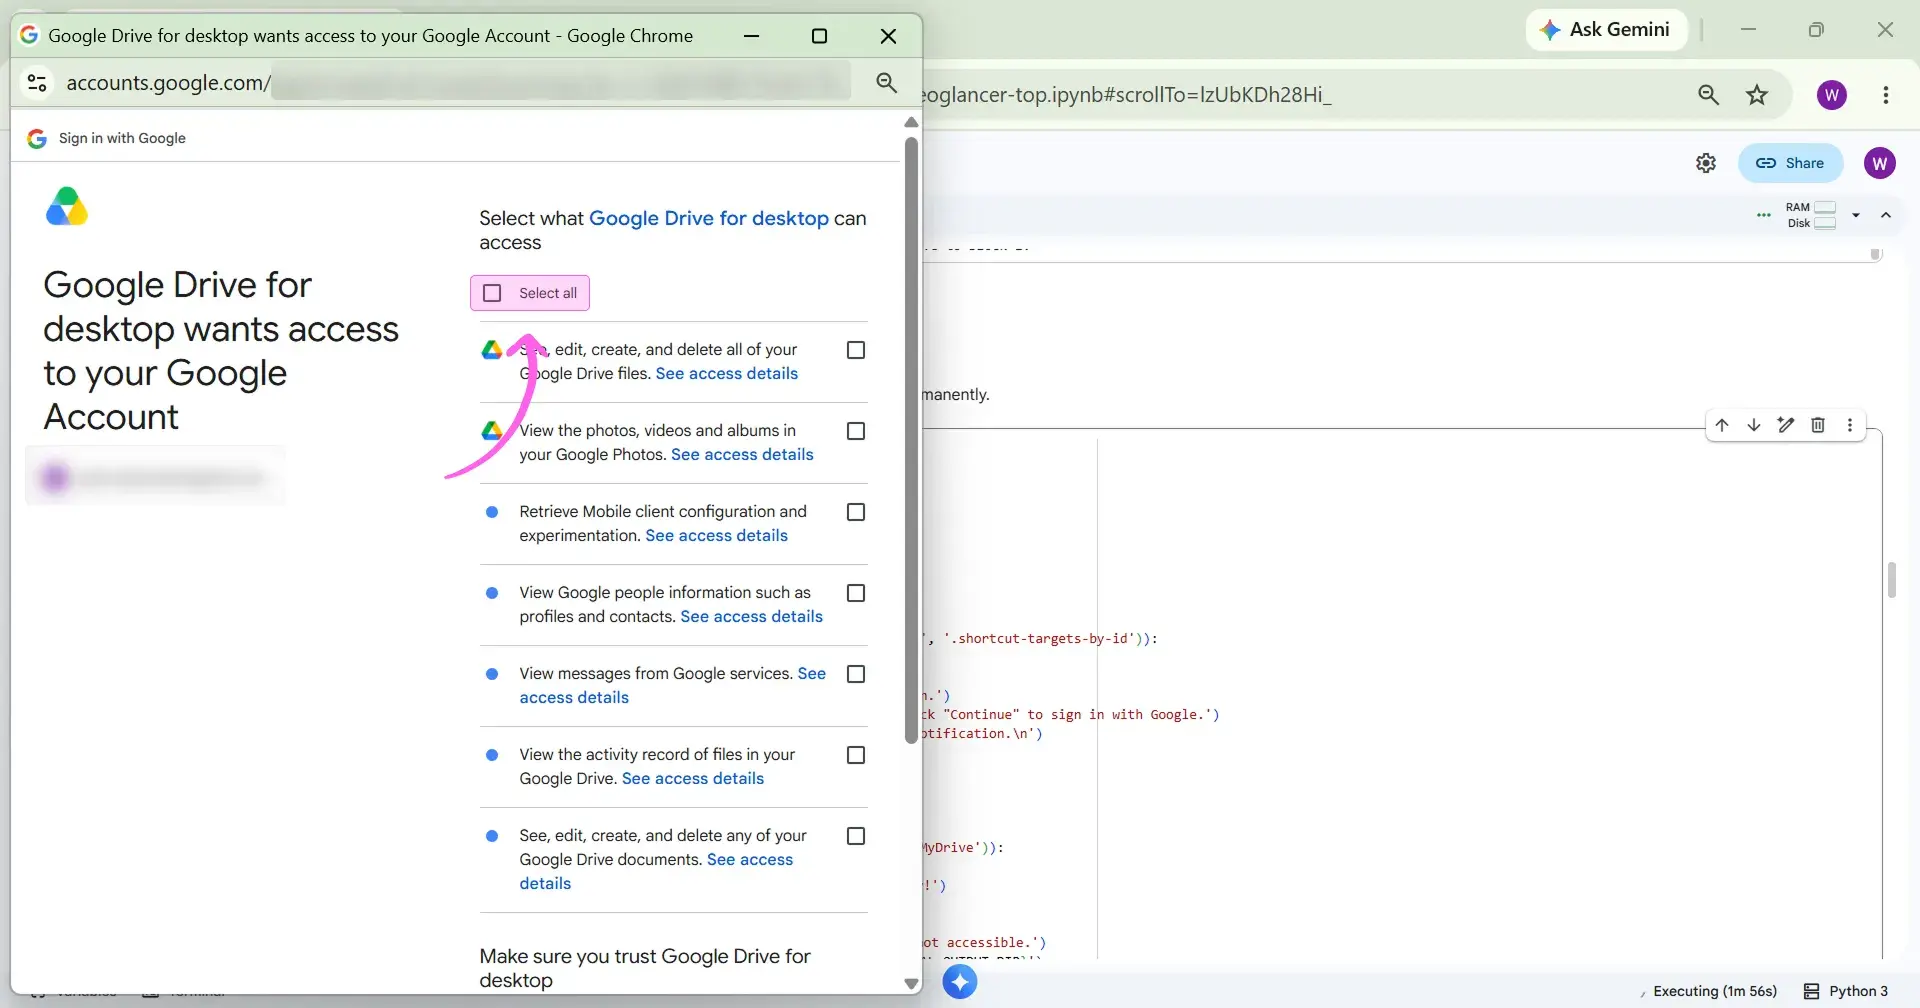1920x1008 pixels.
Task: Minimize the Google sign-in popup window
Action: [x=752, y=36]
